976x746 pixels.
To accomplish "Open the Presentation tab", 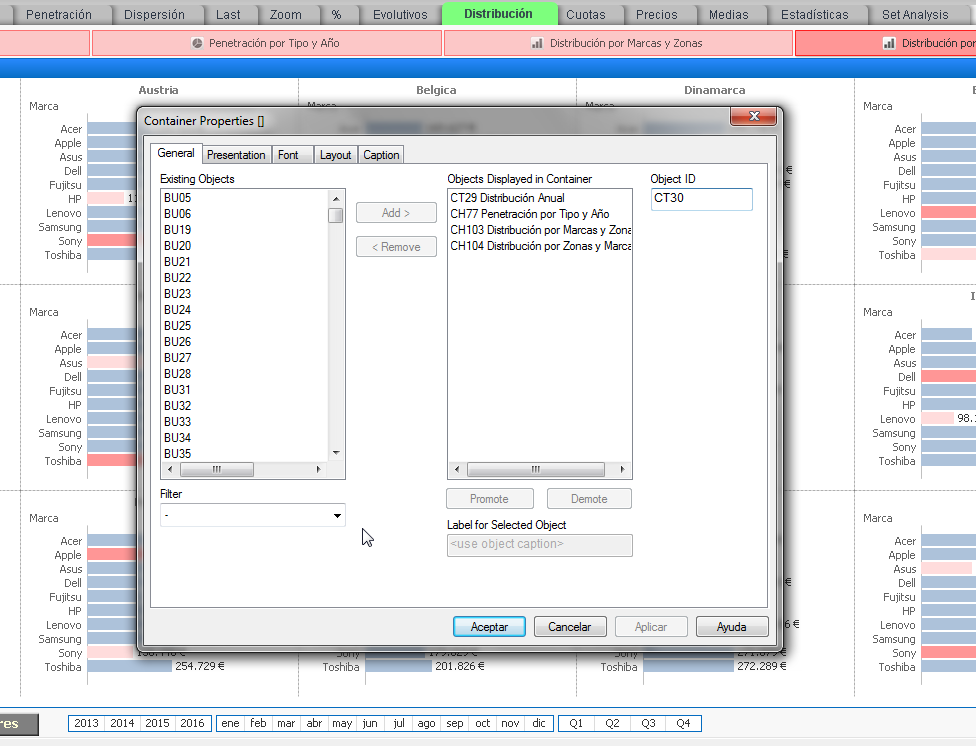I will click(236, 154).
